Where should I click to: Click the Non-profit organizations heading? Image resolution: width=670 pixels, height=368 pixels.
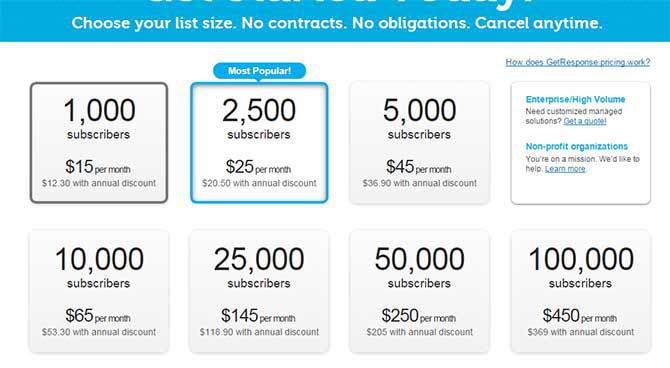[576, 146]
